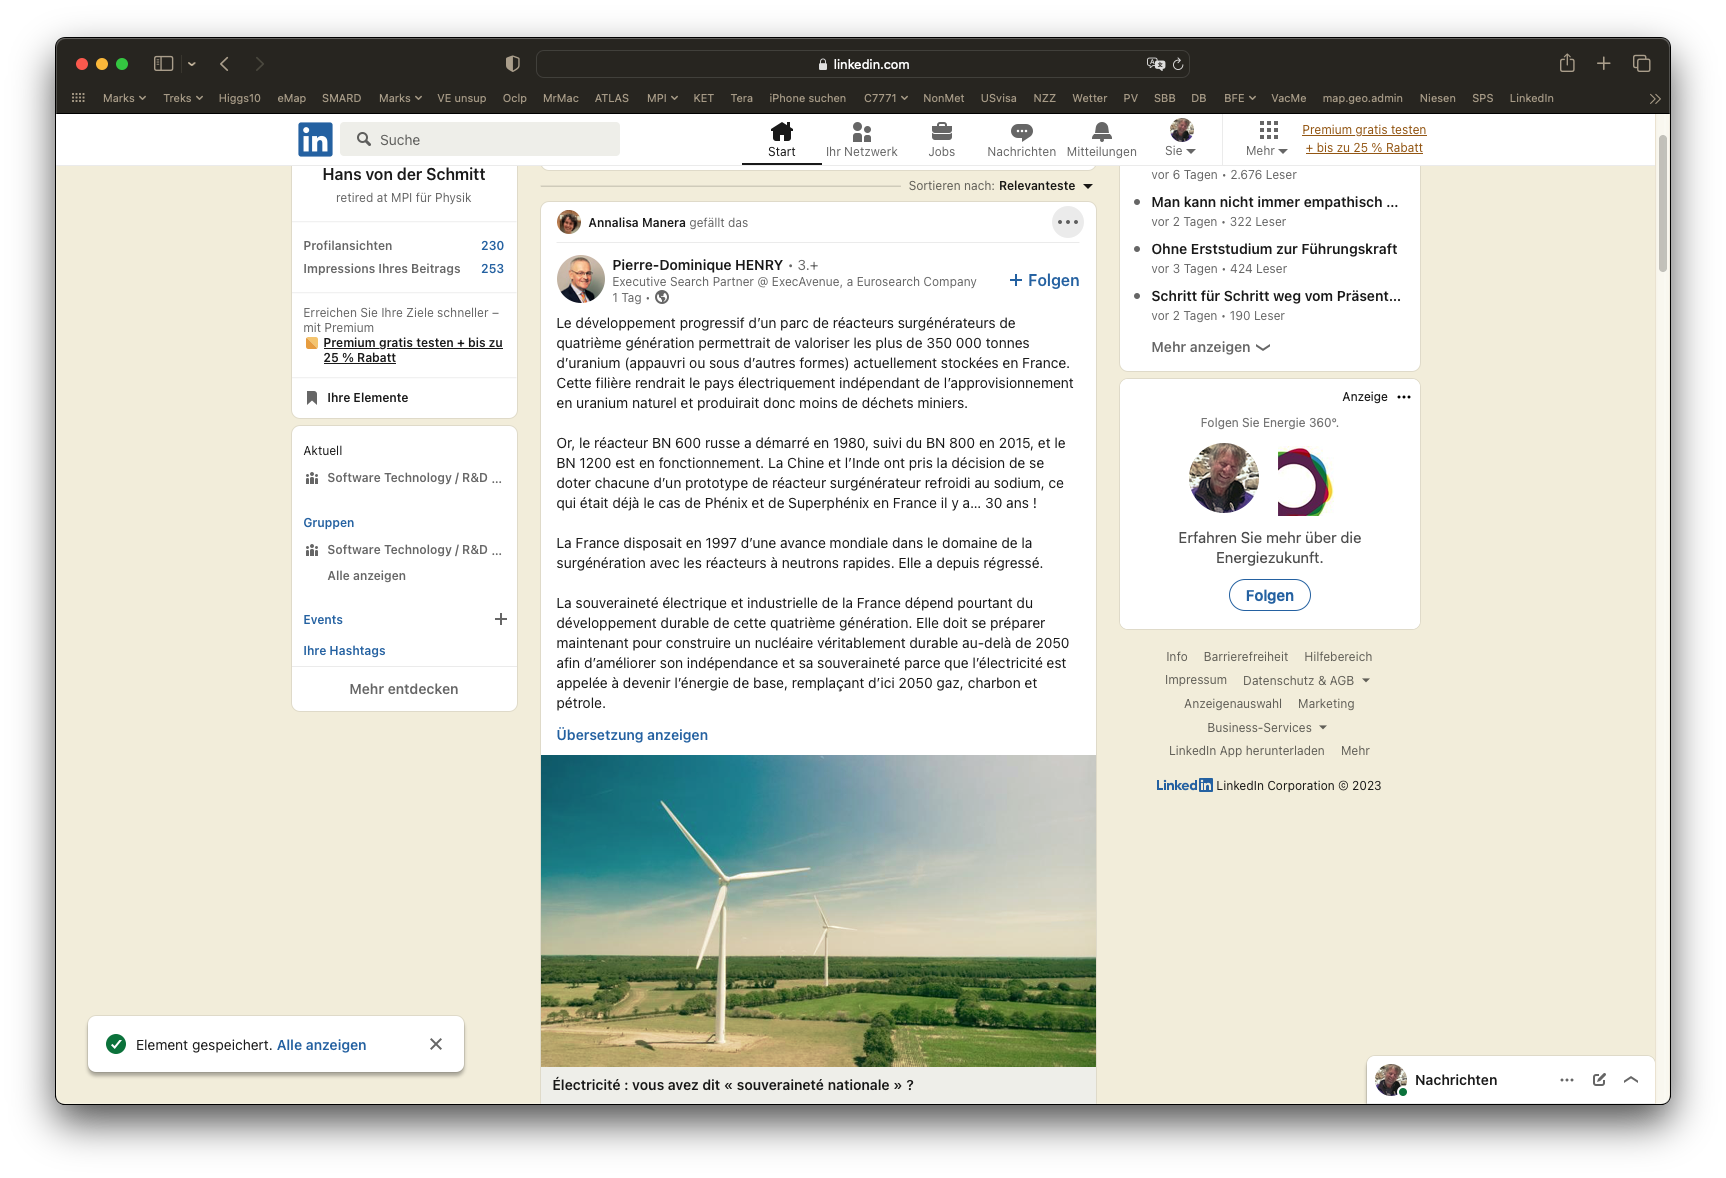1726x1178 pixels.
Task: Reload the page in Safari
Action: click(1178, 64)
